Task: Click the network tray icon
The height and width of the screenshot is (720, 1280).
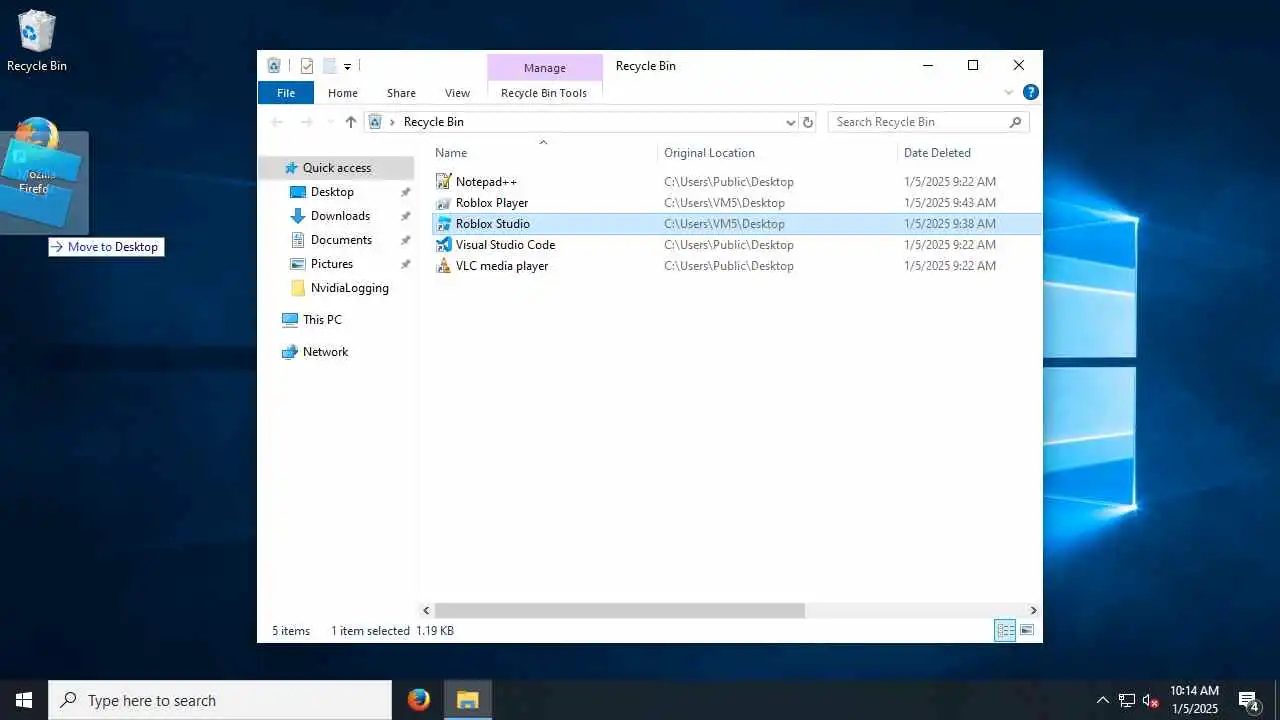Action: (1127, 700)
